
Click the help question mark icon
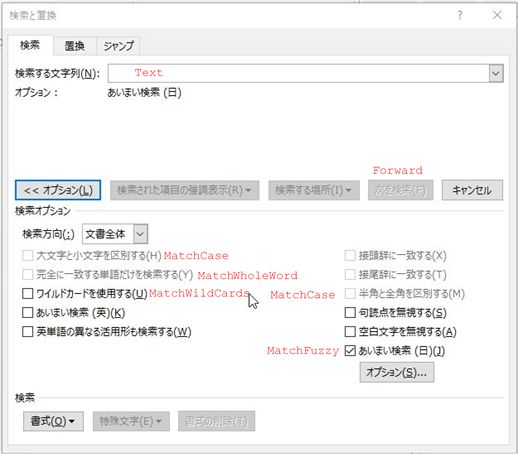(x=460, y=15)
